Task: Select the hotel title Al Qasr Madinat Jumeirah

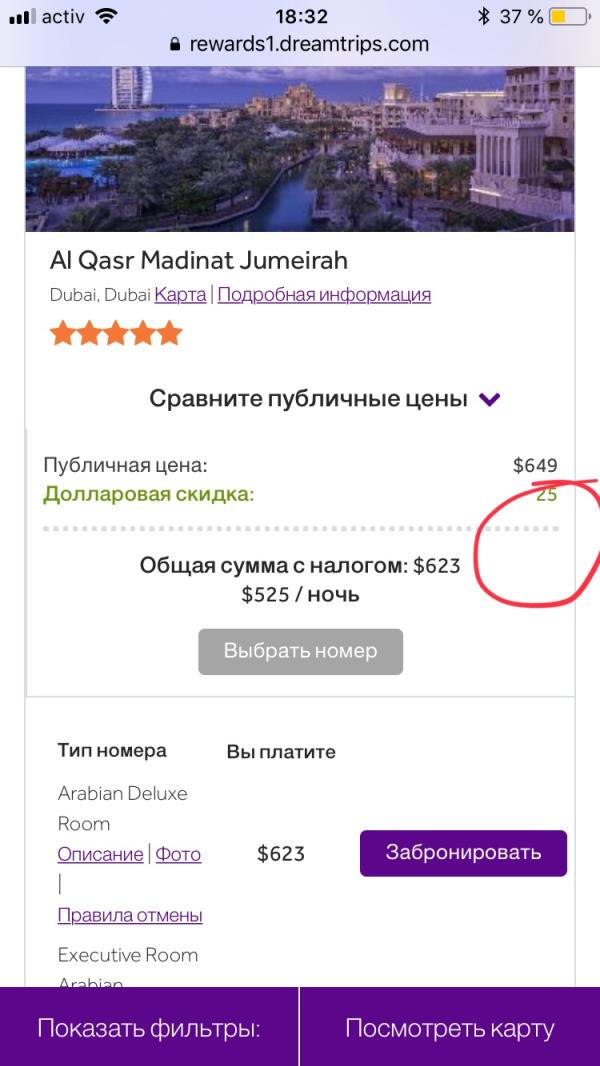Action: [x=199, y=261]
